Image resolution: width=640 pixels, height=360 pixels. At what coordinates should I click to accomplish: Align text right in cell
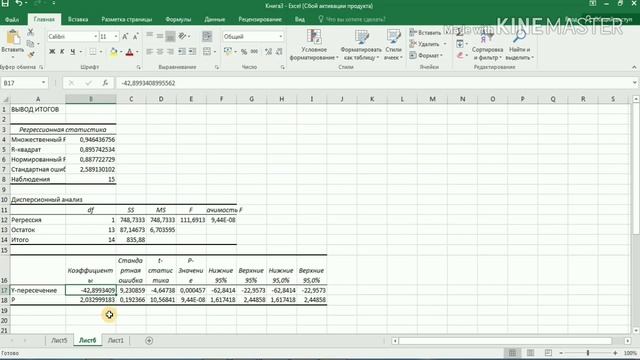[170, 52]
